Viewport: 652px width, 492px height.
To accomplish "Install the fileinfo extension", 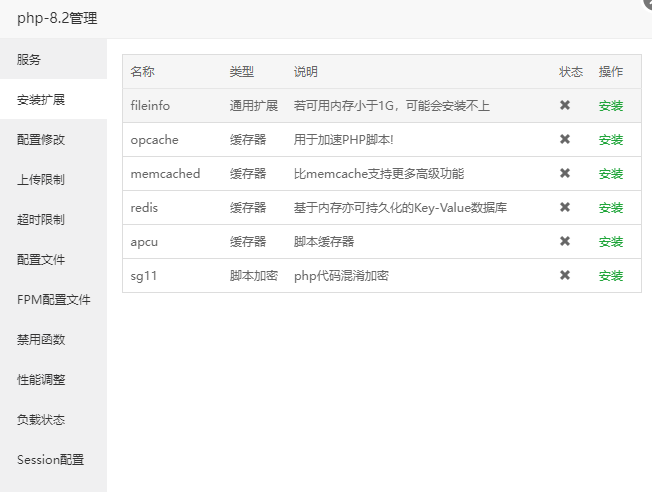I will point(611,106).
